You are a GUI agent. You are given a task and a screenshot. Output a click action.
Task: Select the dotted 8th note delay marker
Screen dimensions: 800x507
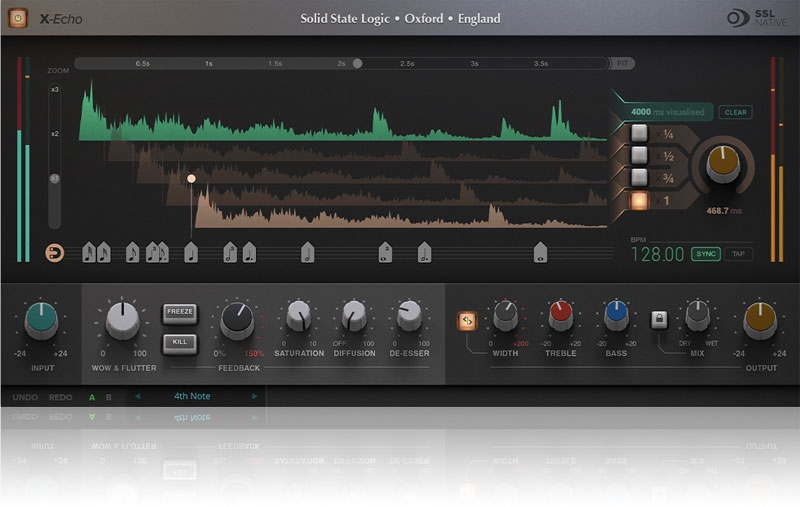click(x=164, y=252)
